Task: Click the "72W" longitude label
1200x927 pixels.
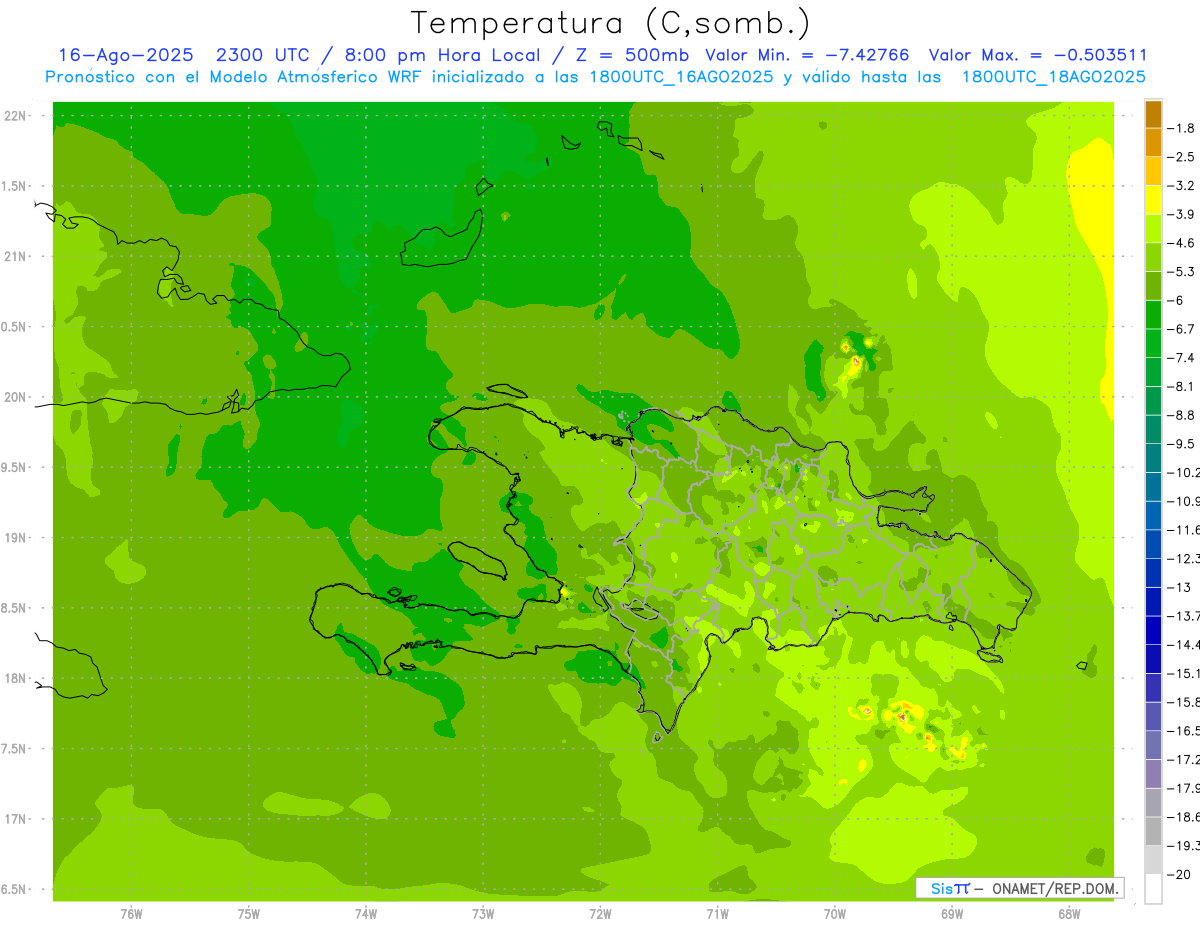Action: pyautogui.click(x=600, y=913)
